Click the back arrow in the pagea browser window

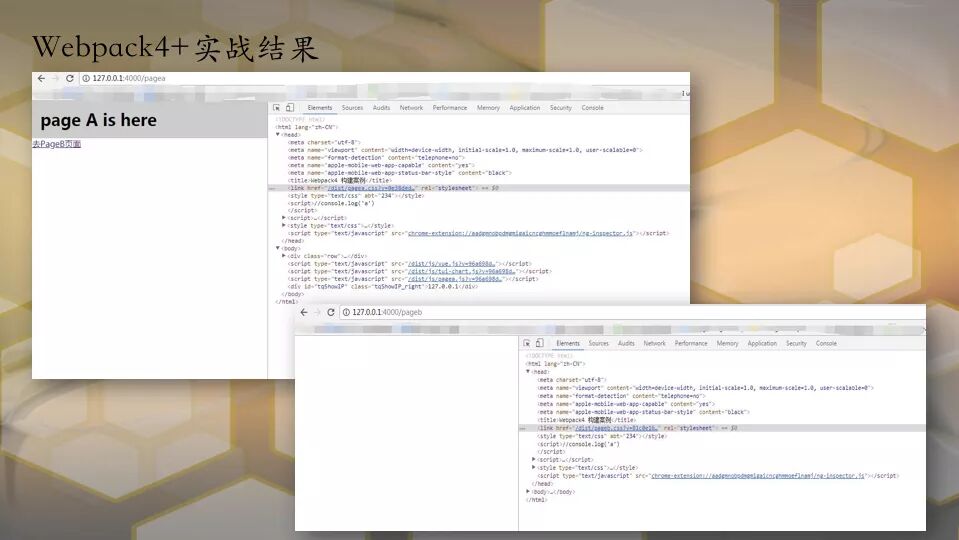(x=41, y=78)
